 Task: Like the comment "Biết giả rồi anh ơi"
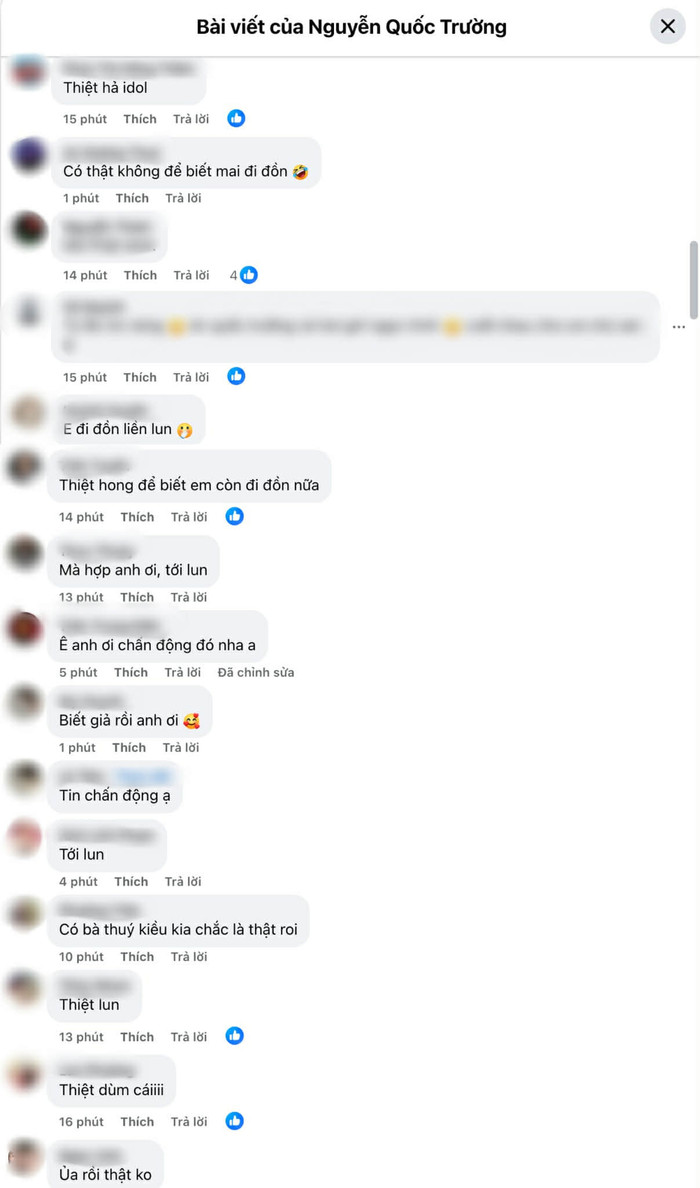[129, 747]
